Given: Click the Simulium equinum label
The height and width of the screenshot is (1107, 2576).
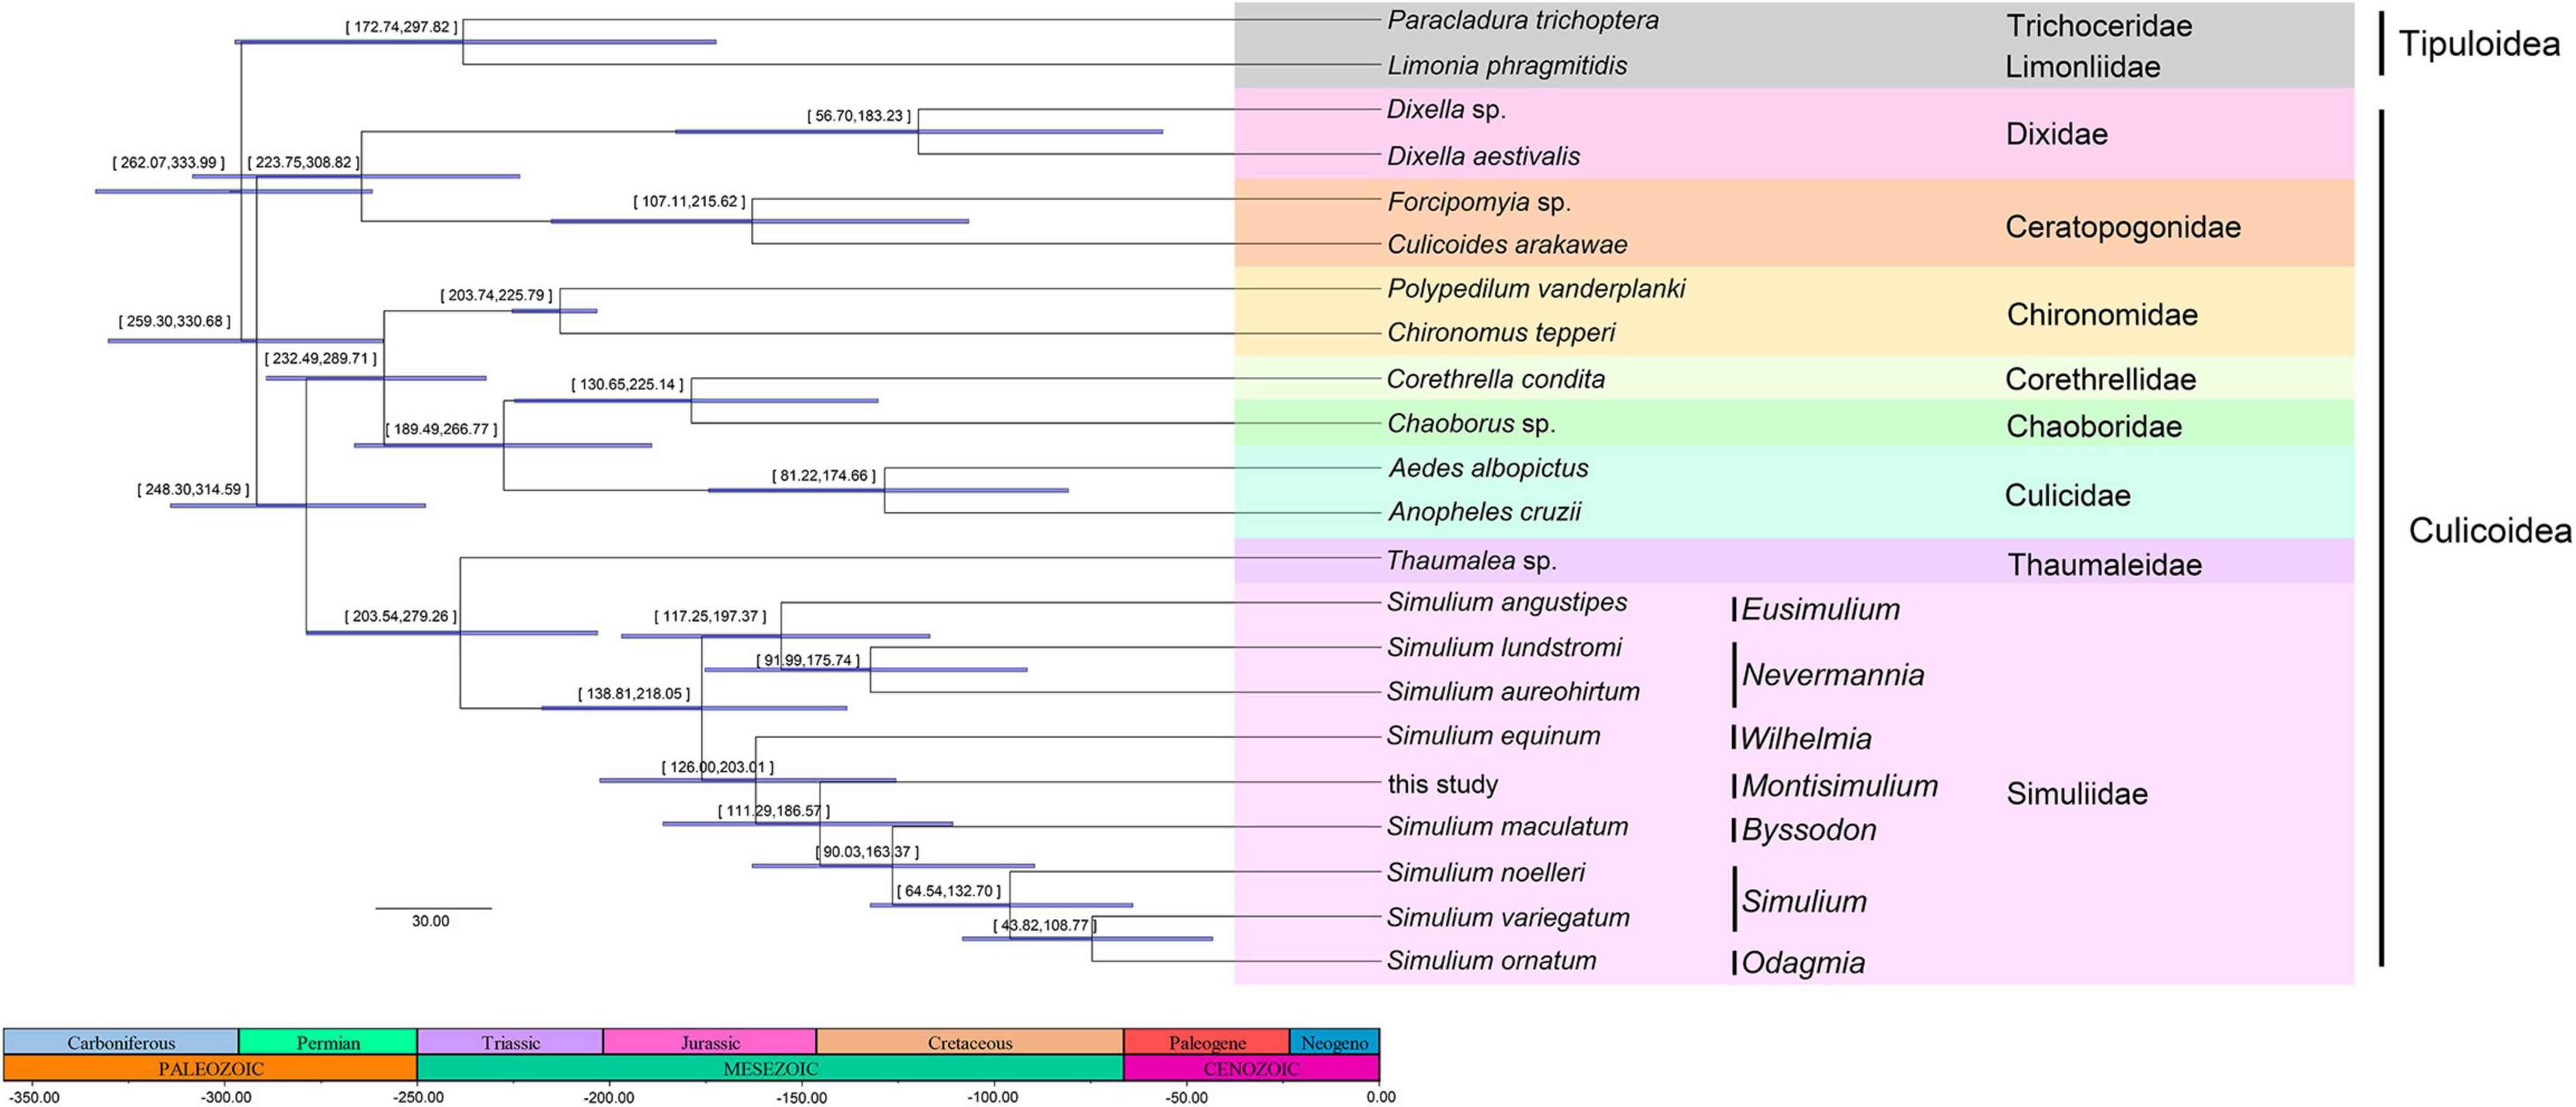Looking at the screenshot, I should (x=1494, y=736).
